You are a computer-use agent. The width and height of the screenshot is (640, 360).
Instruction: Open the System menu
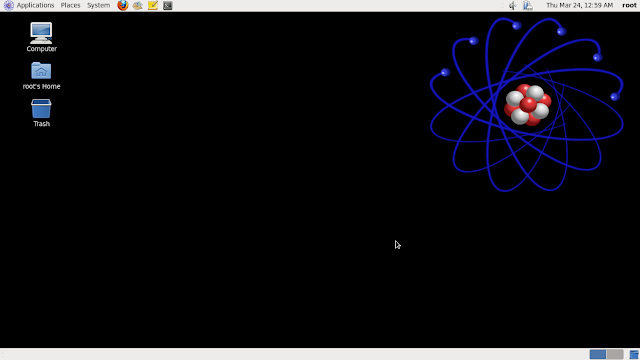[x=98, y=5]
